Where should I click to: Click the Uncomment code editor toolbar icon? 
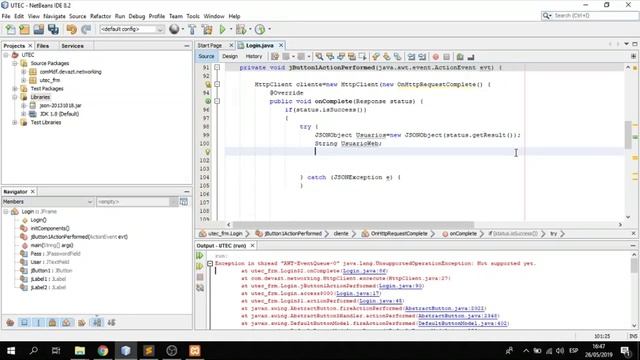471,57
